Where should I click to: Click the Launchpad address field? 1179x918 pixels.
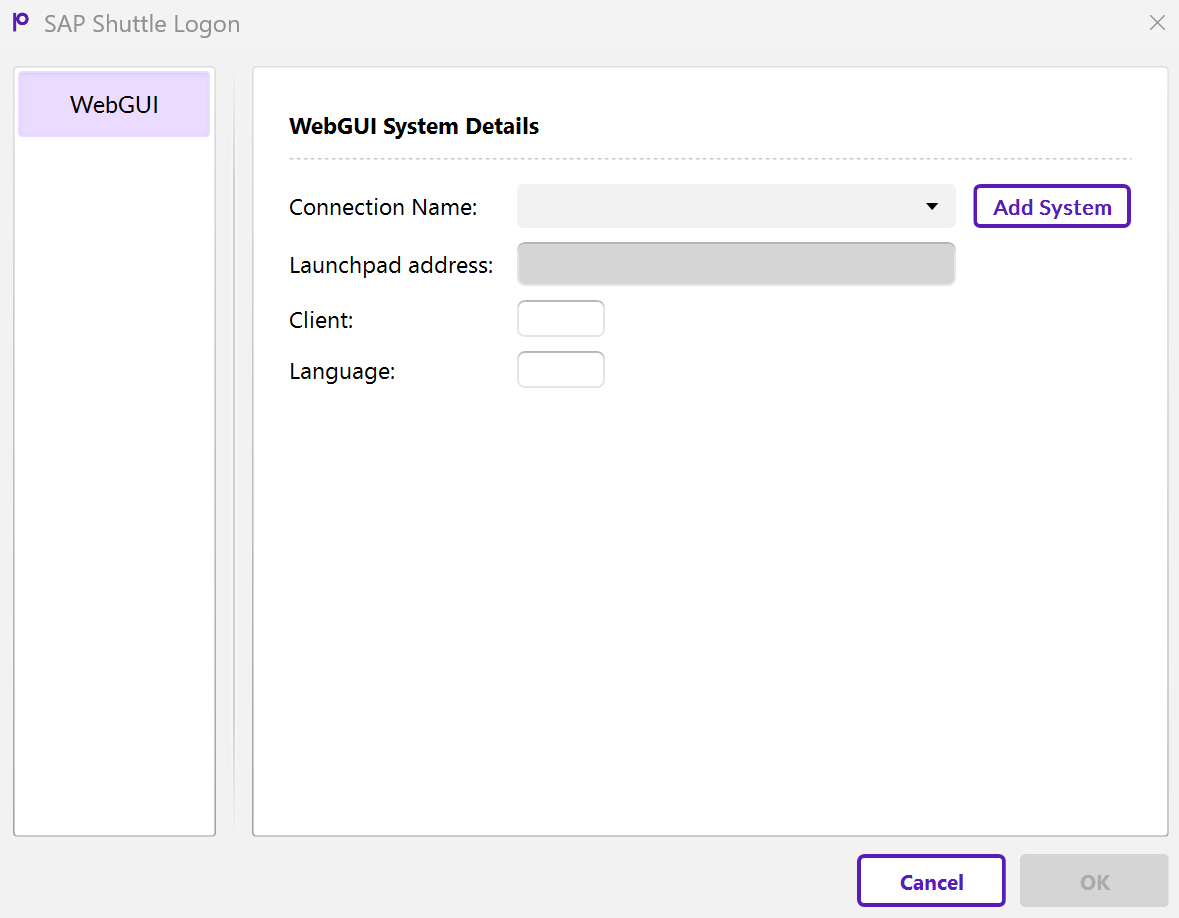coord(736,264)
